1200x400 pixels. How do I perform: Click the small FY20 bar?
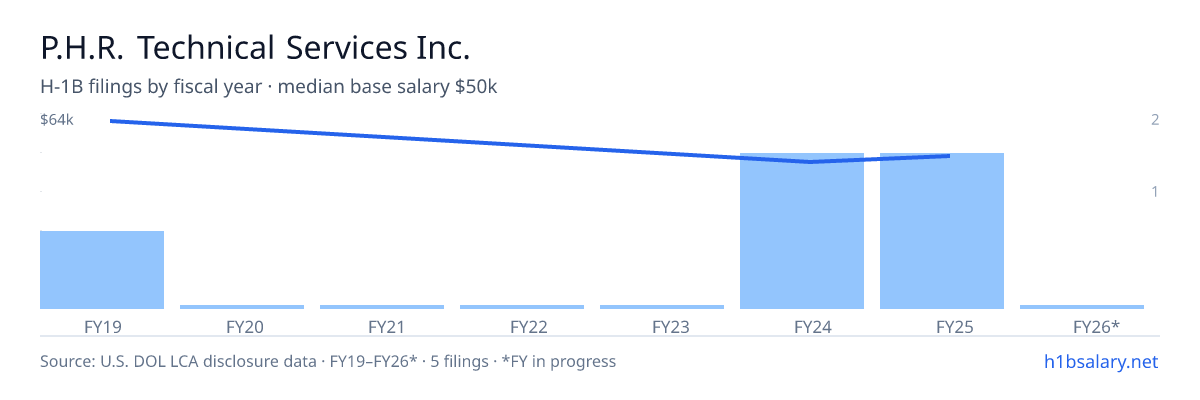[x=242, y=307]
